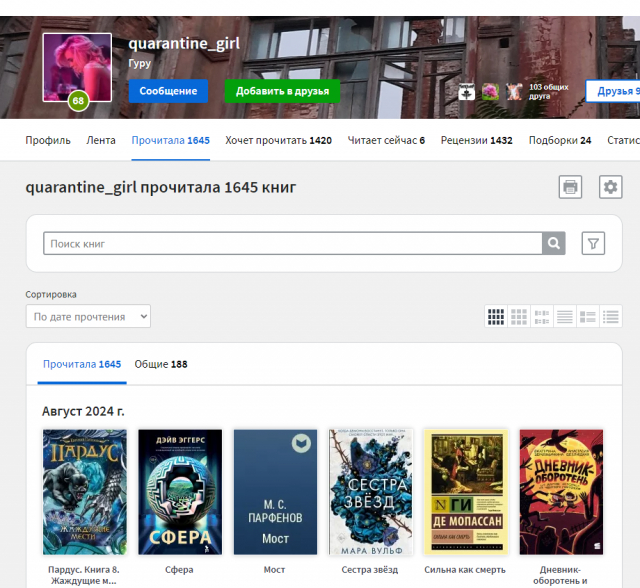The image size is (640, 588).
Task: Select the small-grid covers view icon
Action: (x=496, y=316)
